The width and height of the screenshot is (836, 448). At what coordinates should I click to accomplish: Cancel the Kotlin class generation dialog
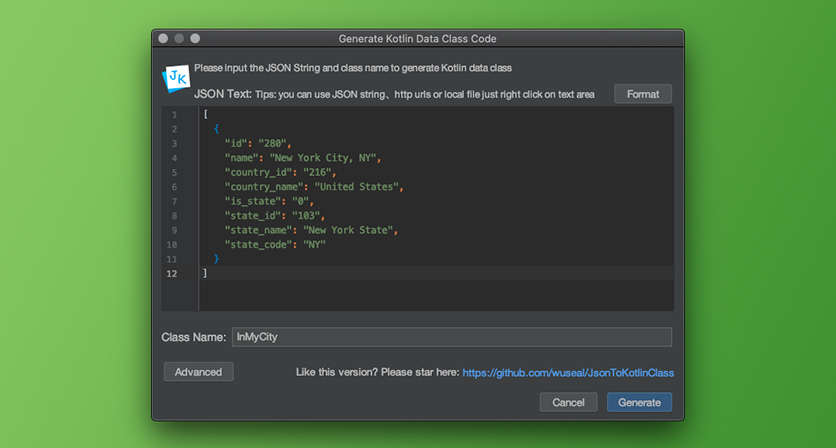click(x=568, y=402)
